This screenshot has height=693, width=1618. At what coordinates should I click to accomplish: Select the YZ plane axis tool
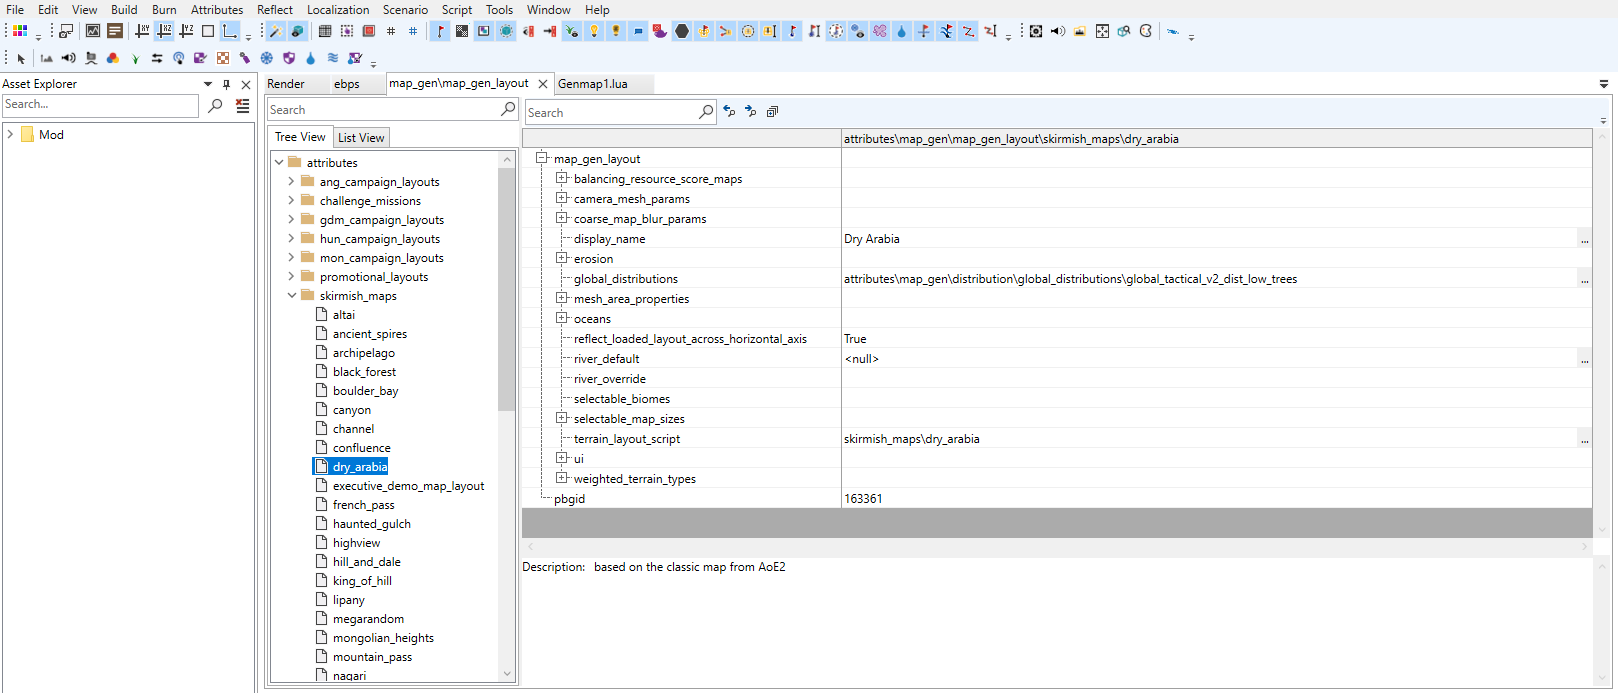point(186,31)
